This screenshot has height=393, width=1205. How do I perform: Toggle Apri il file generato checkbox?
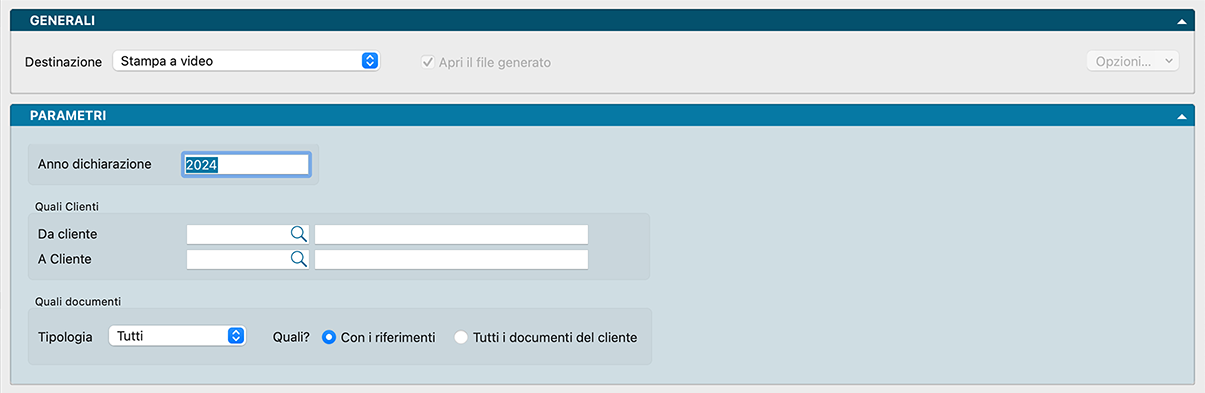pos(428,62)
